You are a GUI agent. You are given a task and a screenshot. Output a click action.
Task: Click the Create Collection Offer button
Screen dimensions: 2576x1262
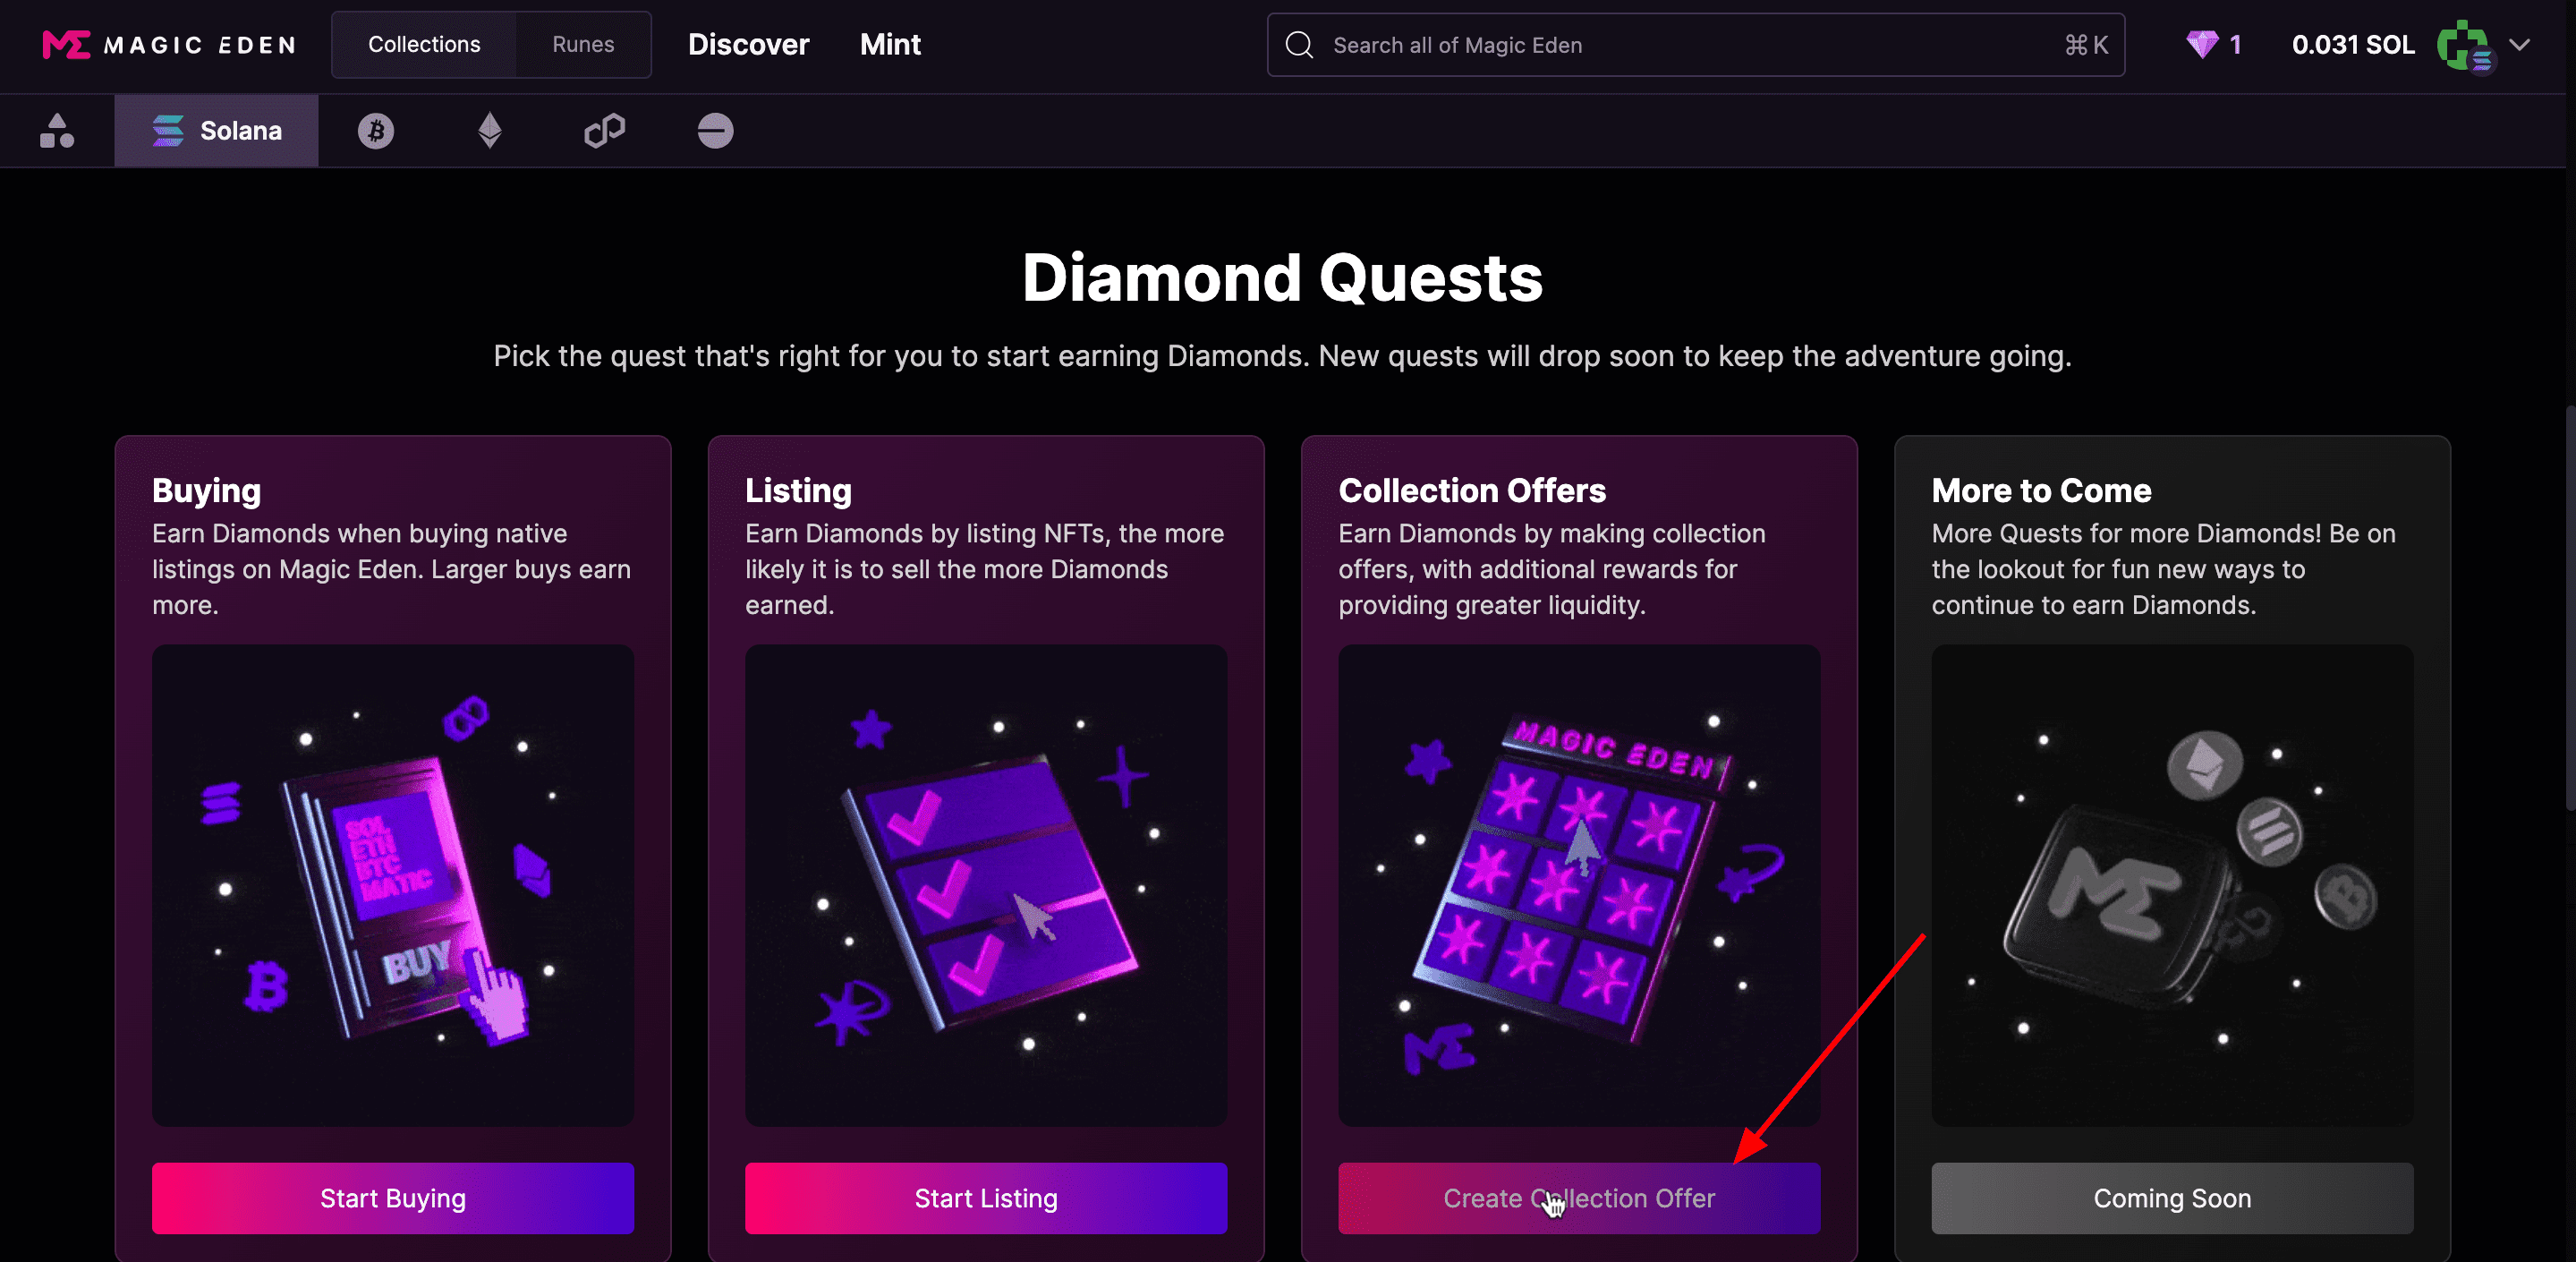[x=1579, y=1198]
